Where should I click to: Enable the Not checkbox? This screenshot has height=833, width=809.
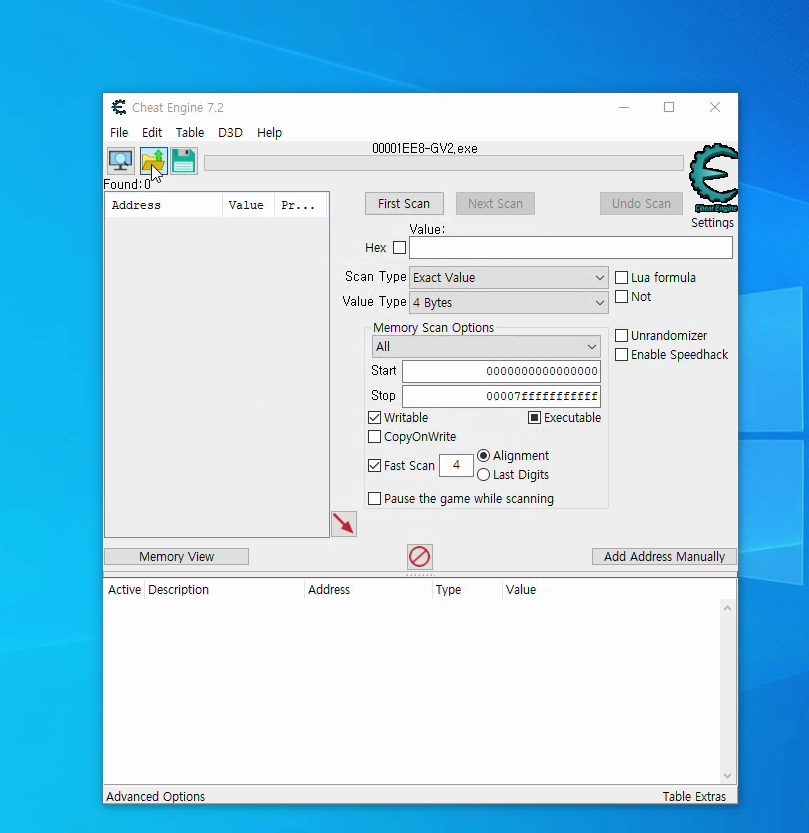(x=621, y=296)
